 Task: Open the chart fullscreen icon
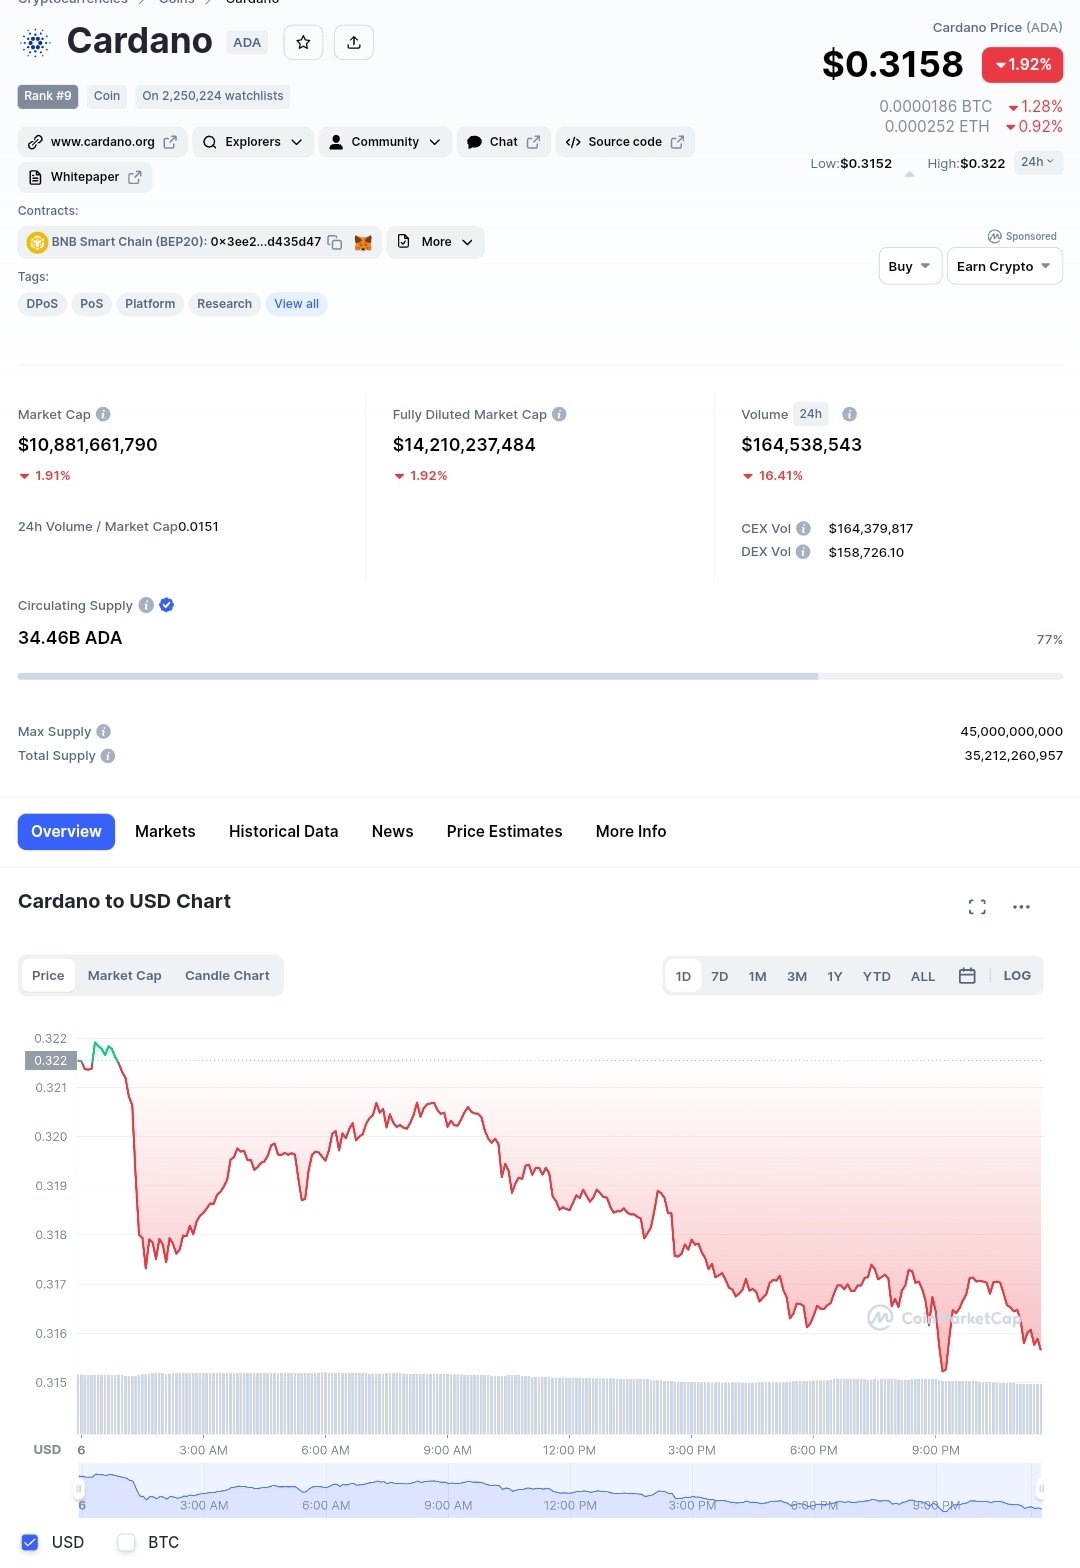[x=977, y=907]
